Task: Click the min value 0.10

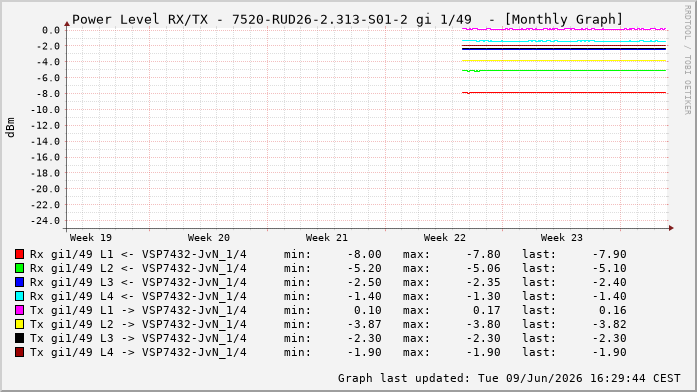Action: pos(368,311)
